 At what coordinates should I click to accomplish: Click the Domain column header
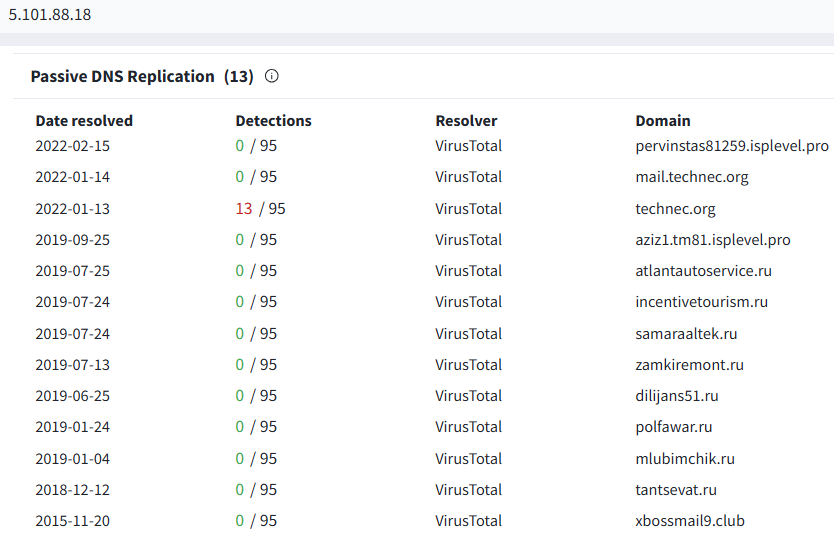coord(663,121)
